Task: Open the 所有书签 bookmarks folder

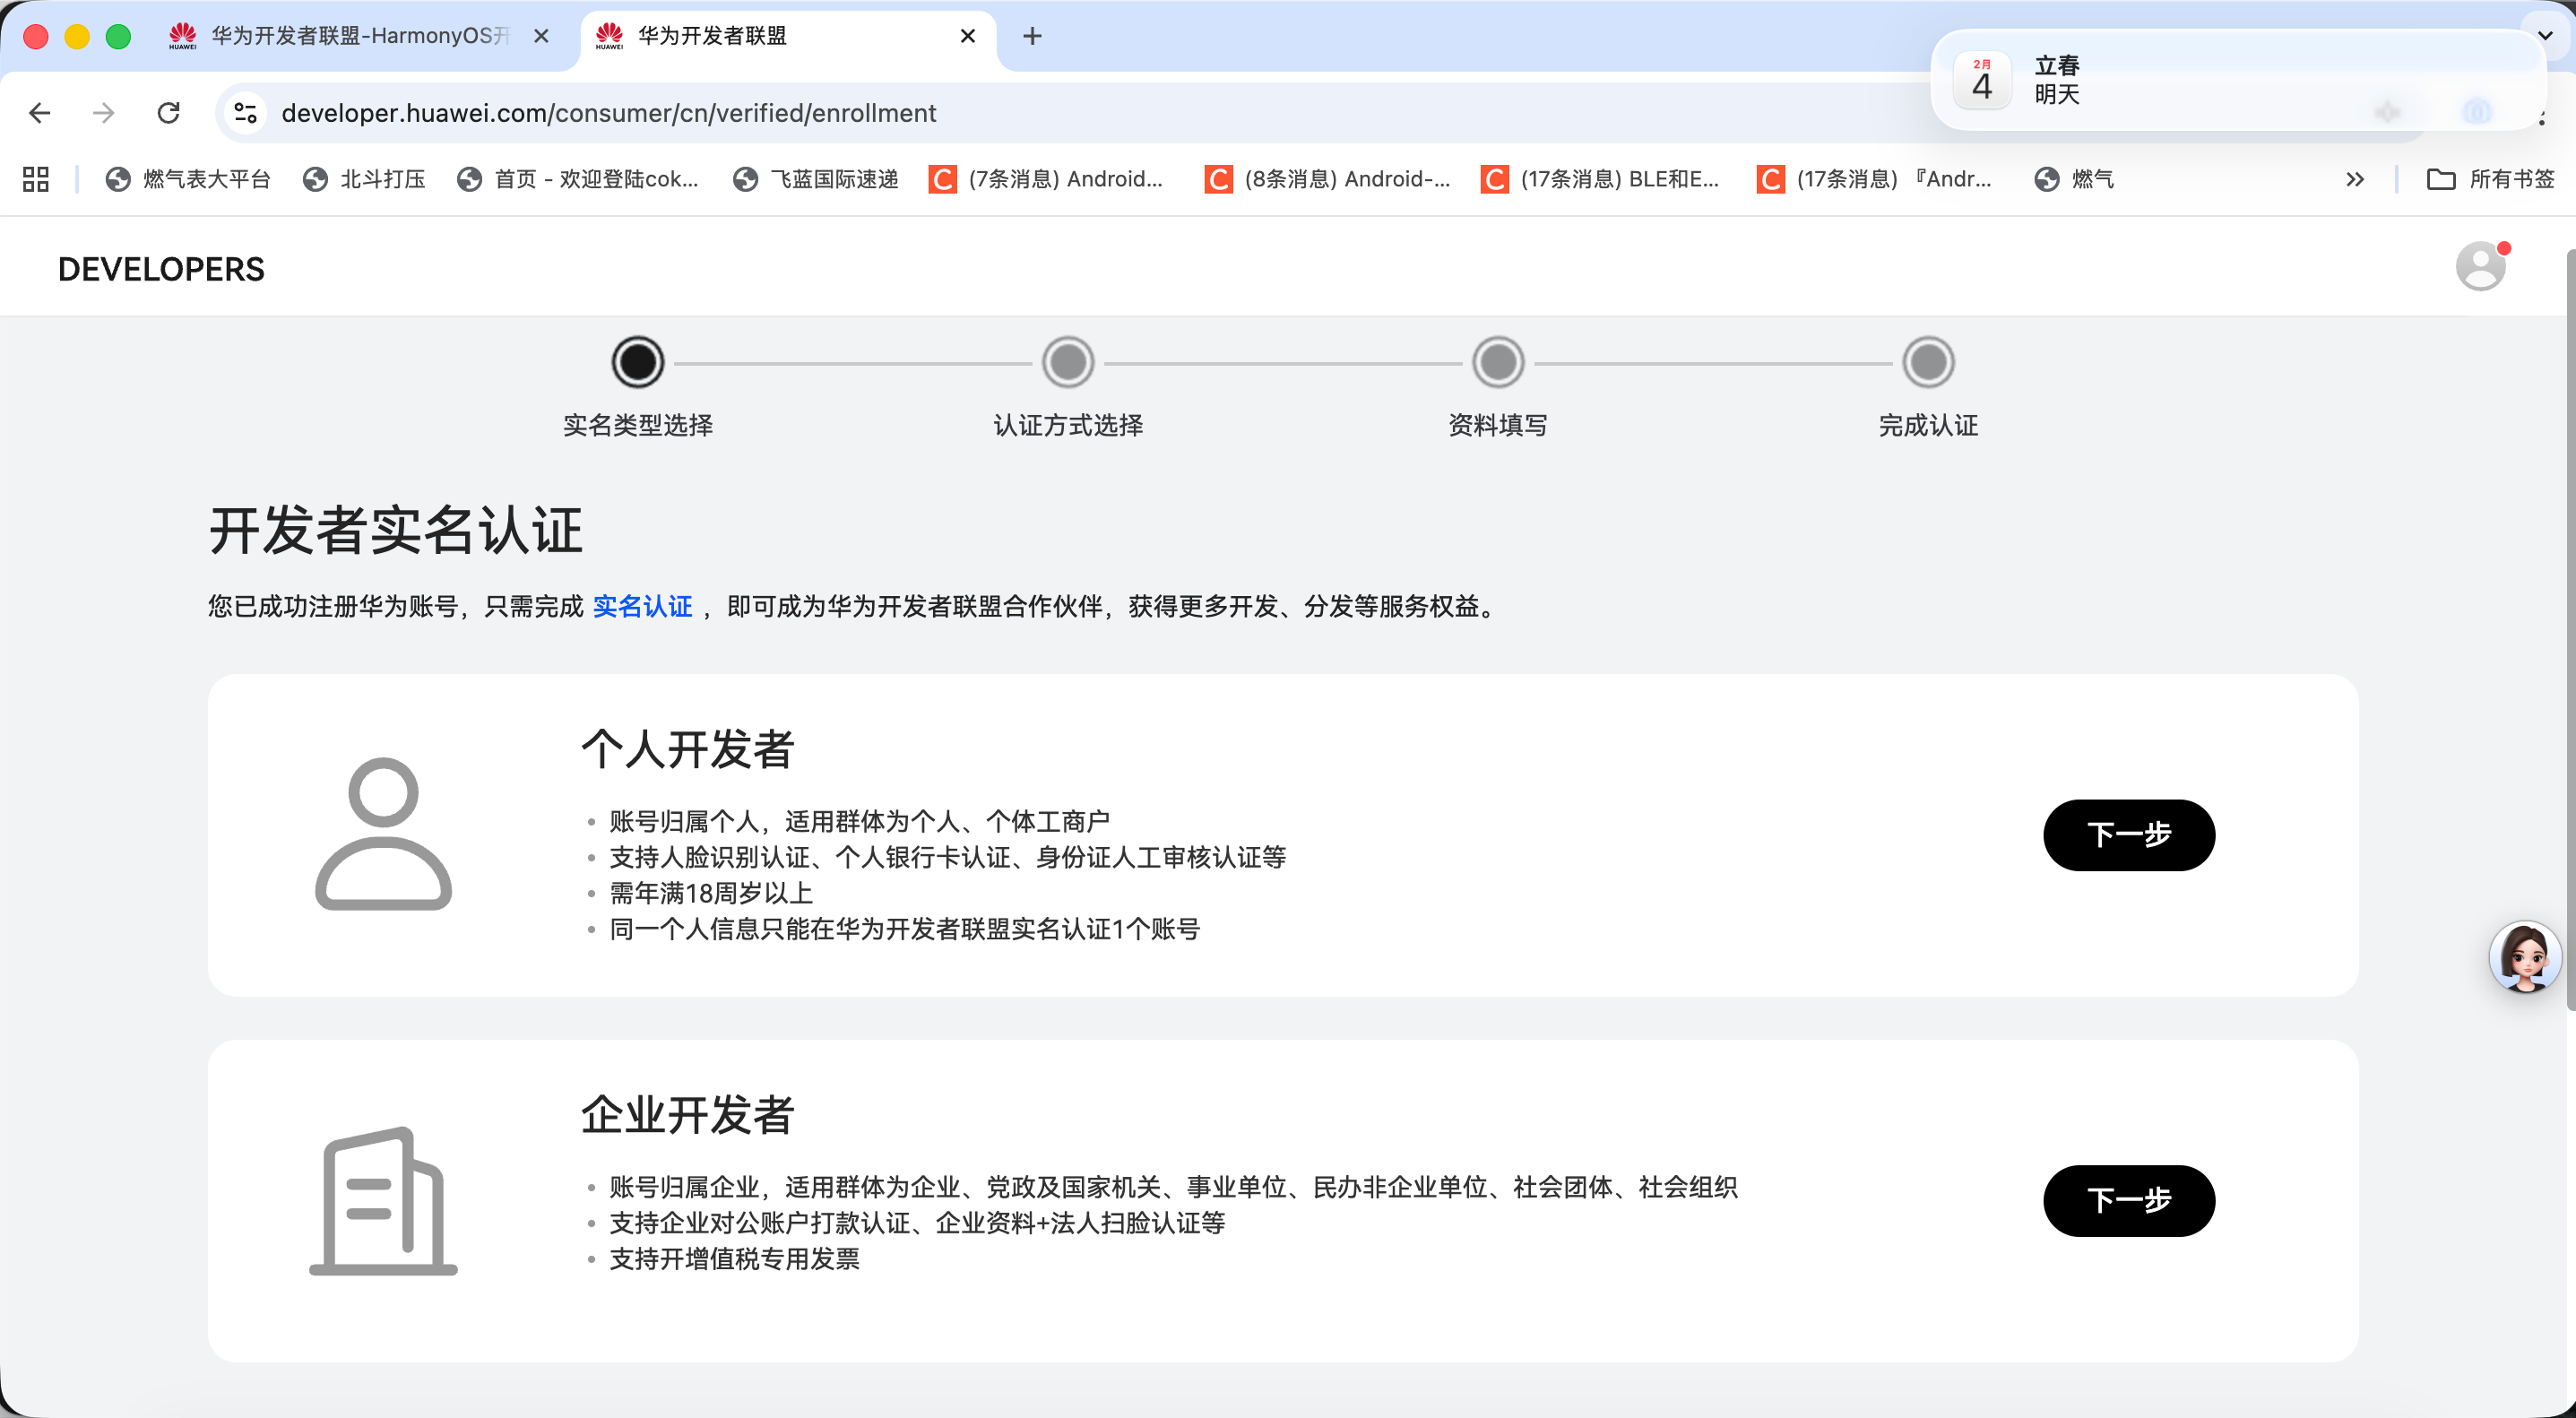Action: (2490, 179)
